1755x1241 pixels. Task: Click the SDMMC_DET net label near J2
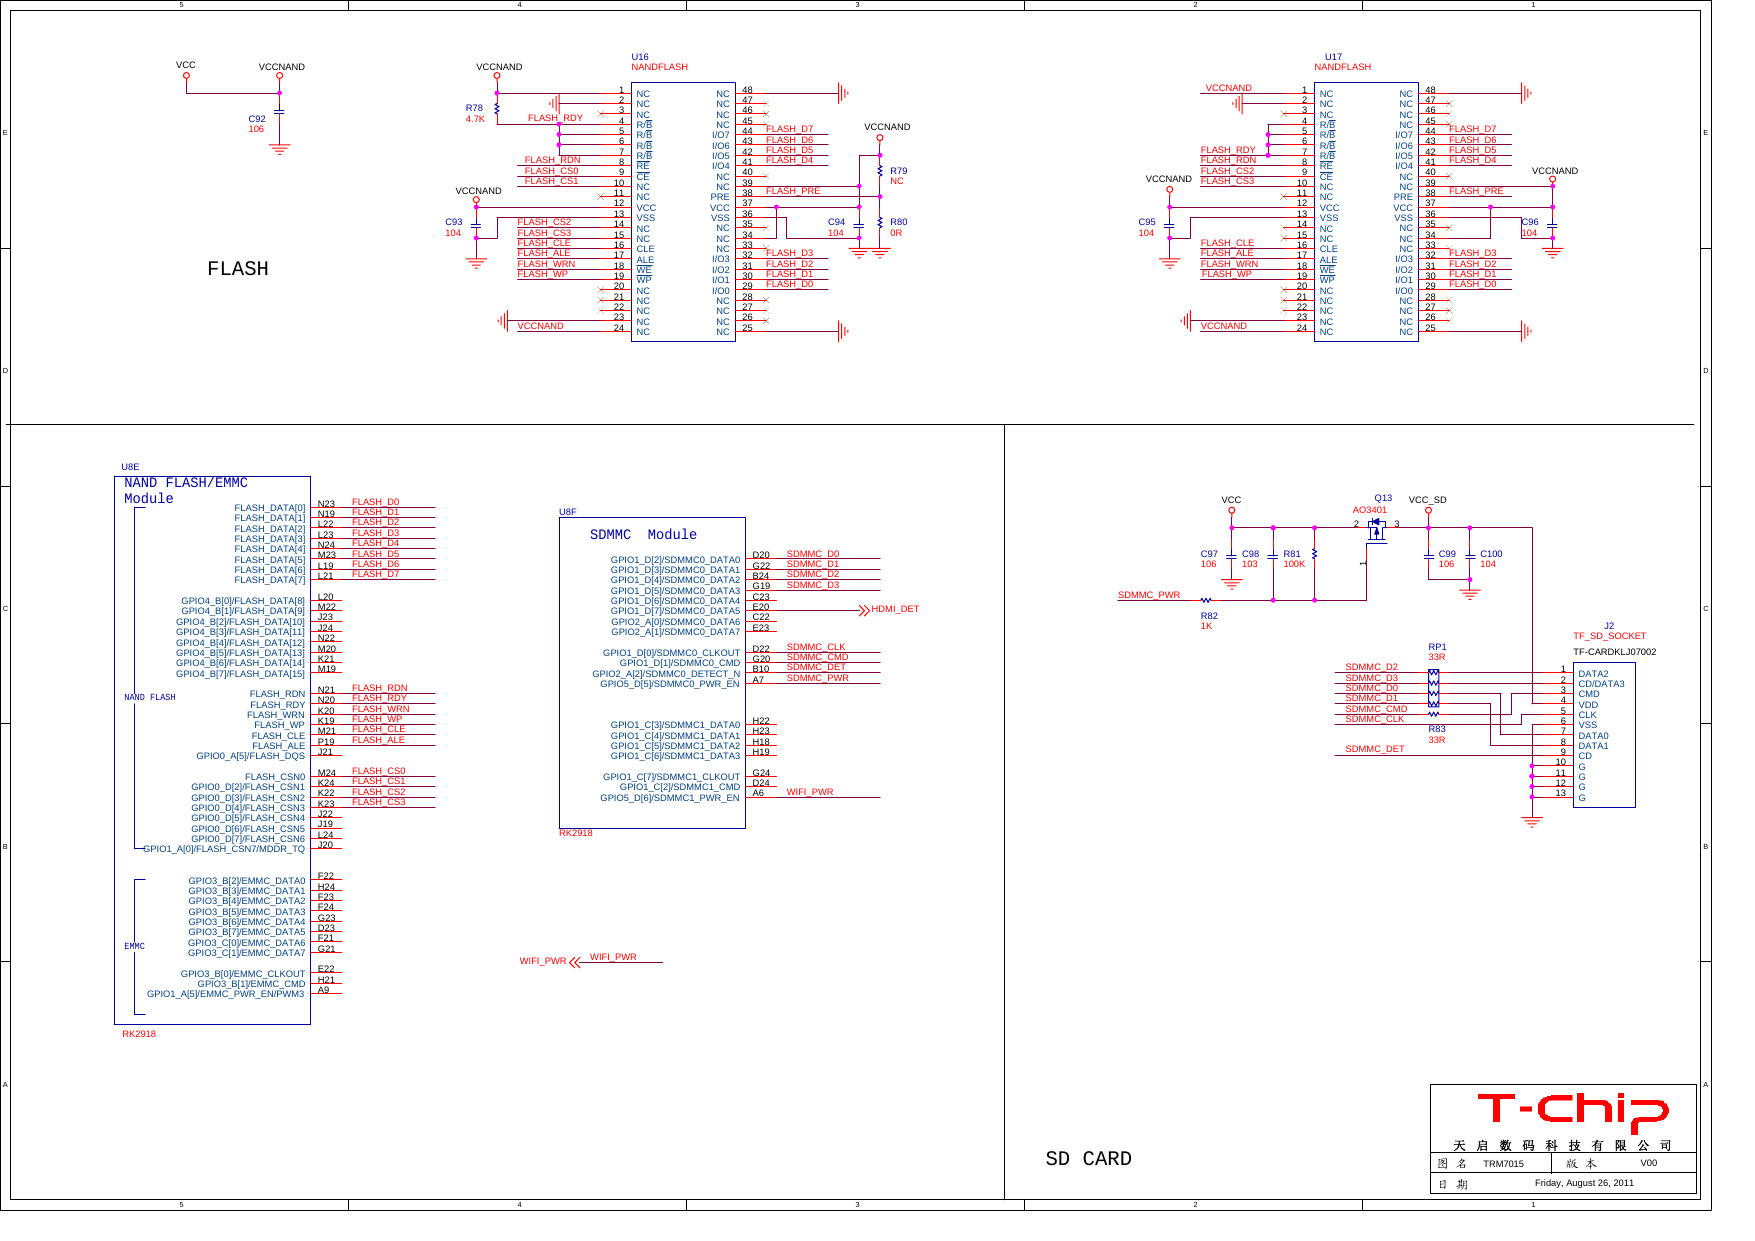1374,749
